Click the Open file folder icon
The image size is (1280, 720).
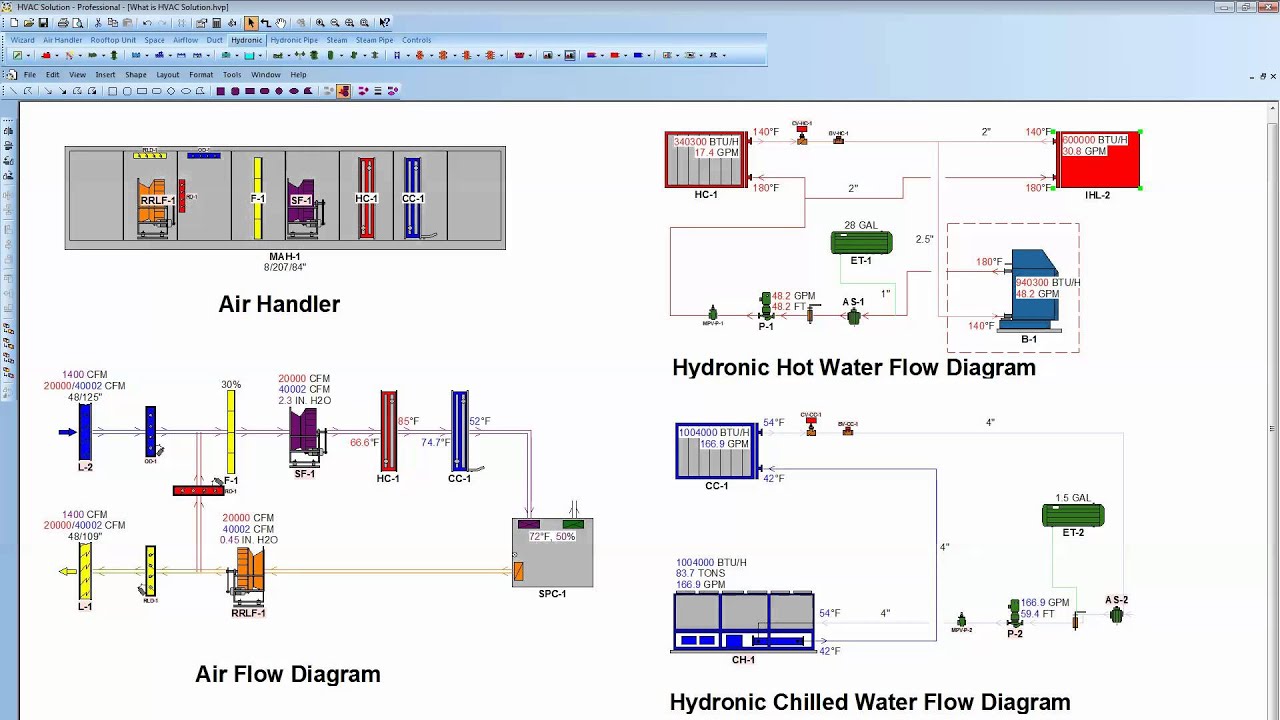click(29, 23)
